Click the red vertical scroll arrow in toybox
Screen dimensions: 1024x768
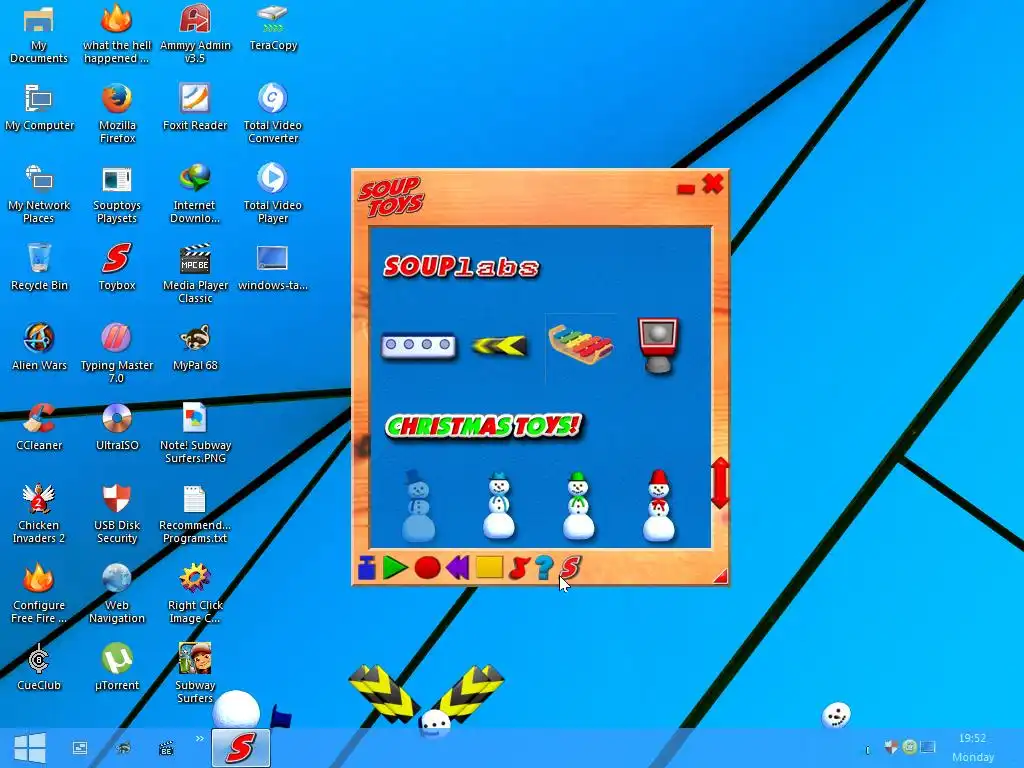tap(720, 483)
